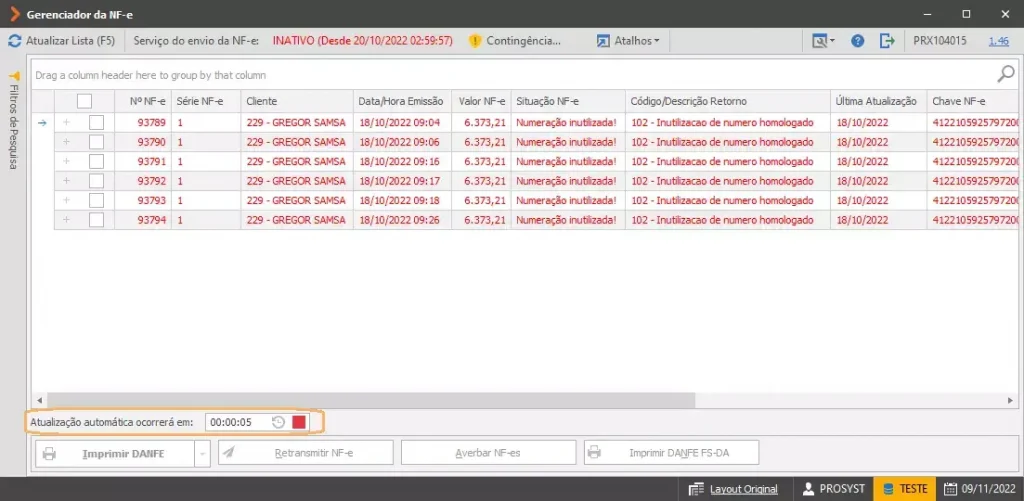The image size is (1024, 501).
Task: Click the horizontal scrollbar of the grid
Action: point(372,400)
